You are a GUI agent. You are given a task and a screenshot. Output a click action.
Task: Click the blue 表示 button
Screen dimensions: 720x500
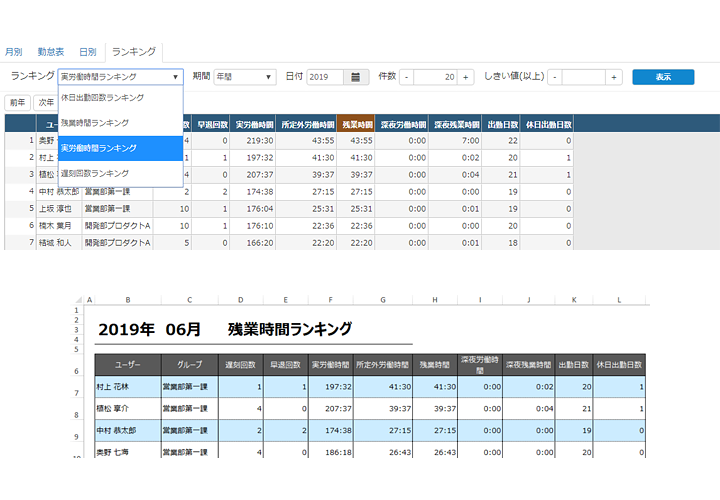tap(663, 77)
